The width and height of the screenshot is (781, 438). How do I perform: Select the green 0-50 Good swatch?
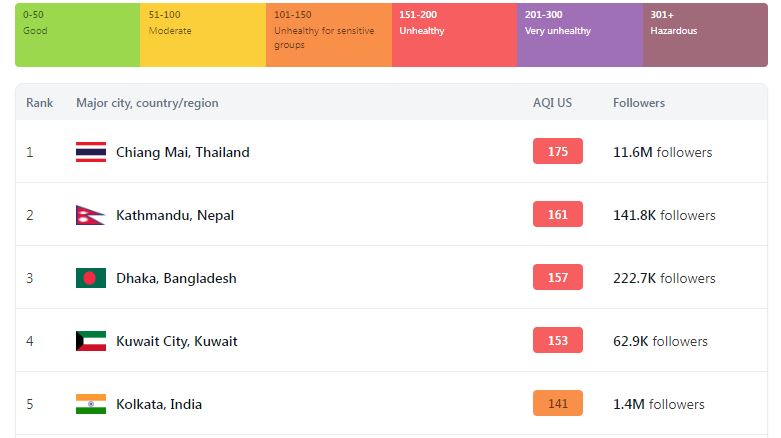click(77, 35)
